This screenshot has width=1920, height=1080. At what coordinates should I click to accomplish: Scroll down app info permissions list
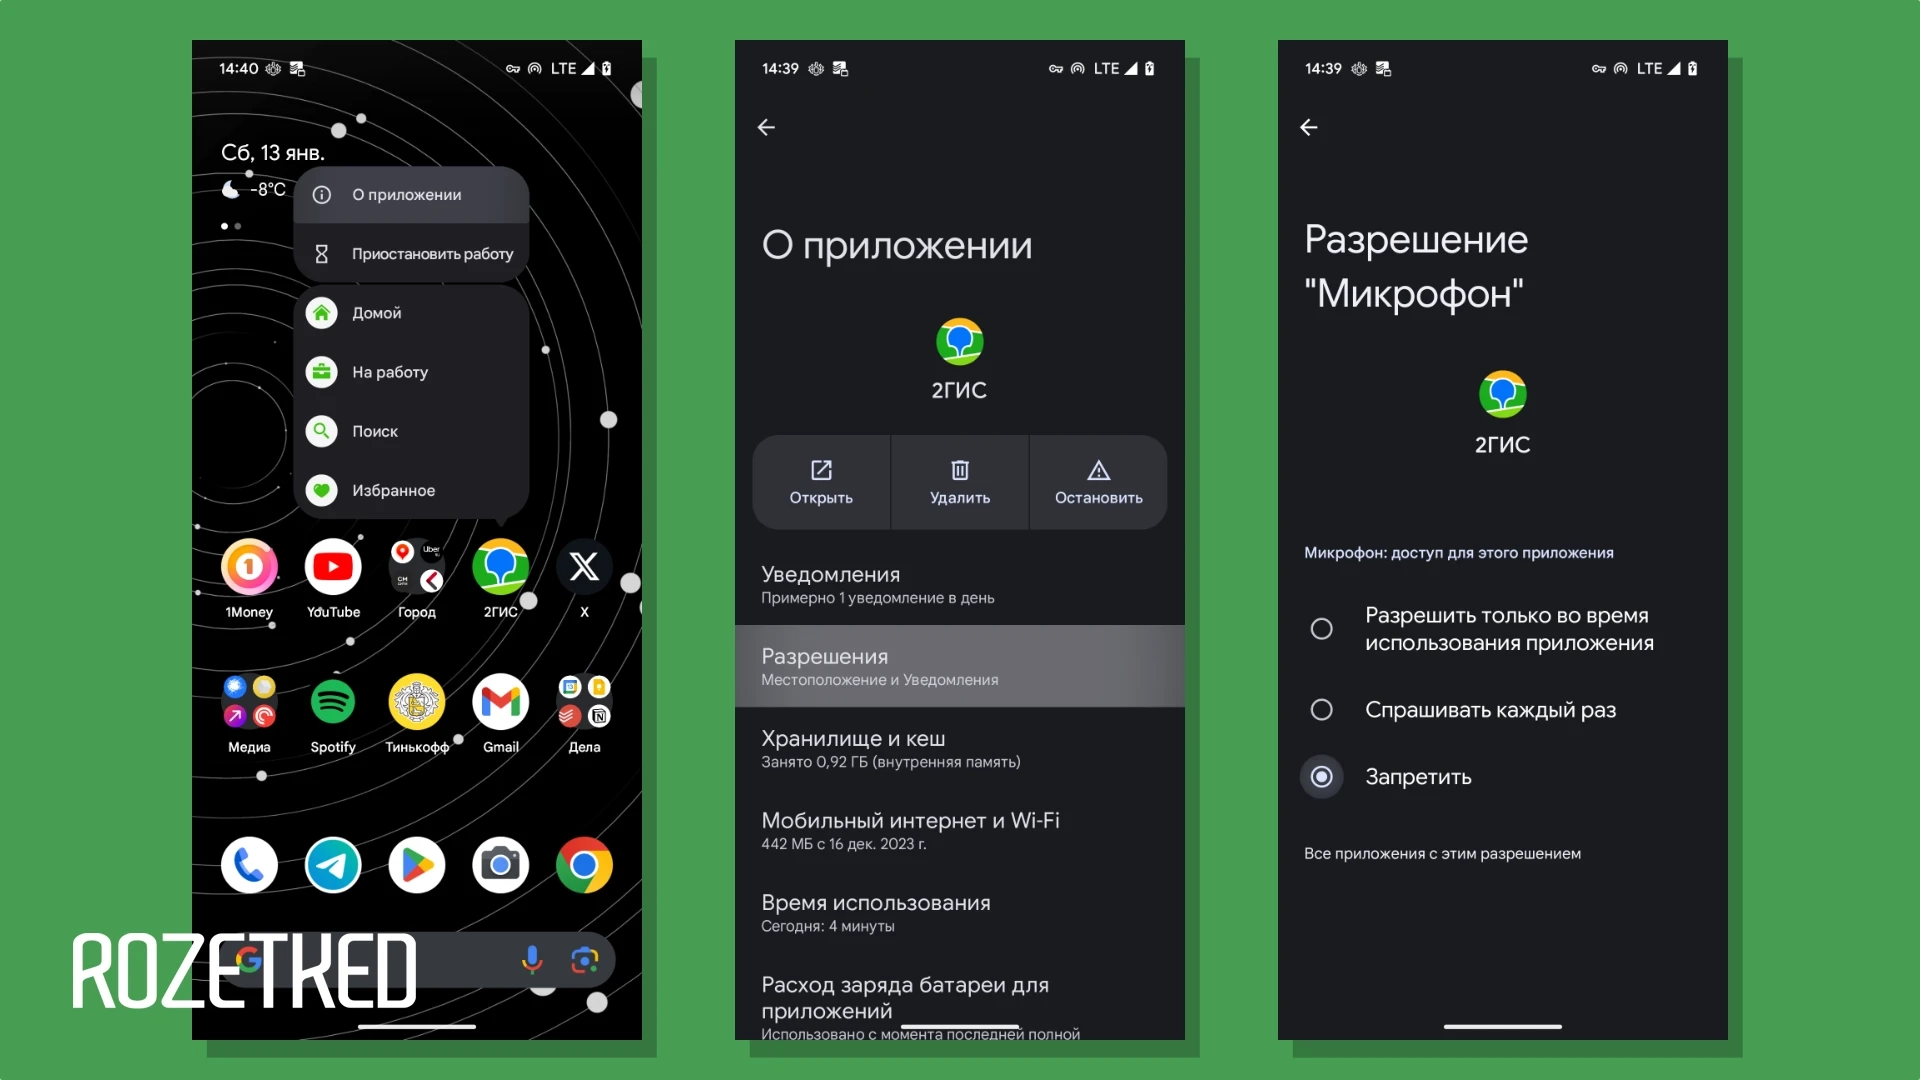tap(960, 666)
